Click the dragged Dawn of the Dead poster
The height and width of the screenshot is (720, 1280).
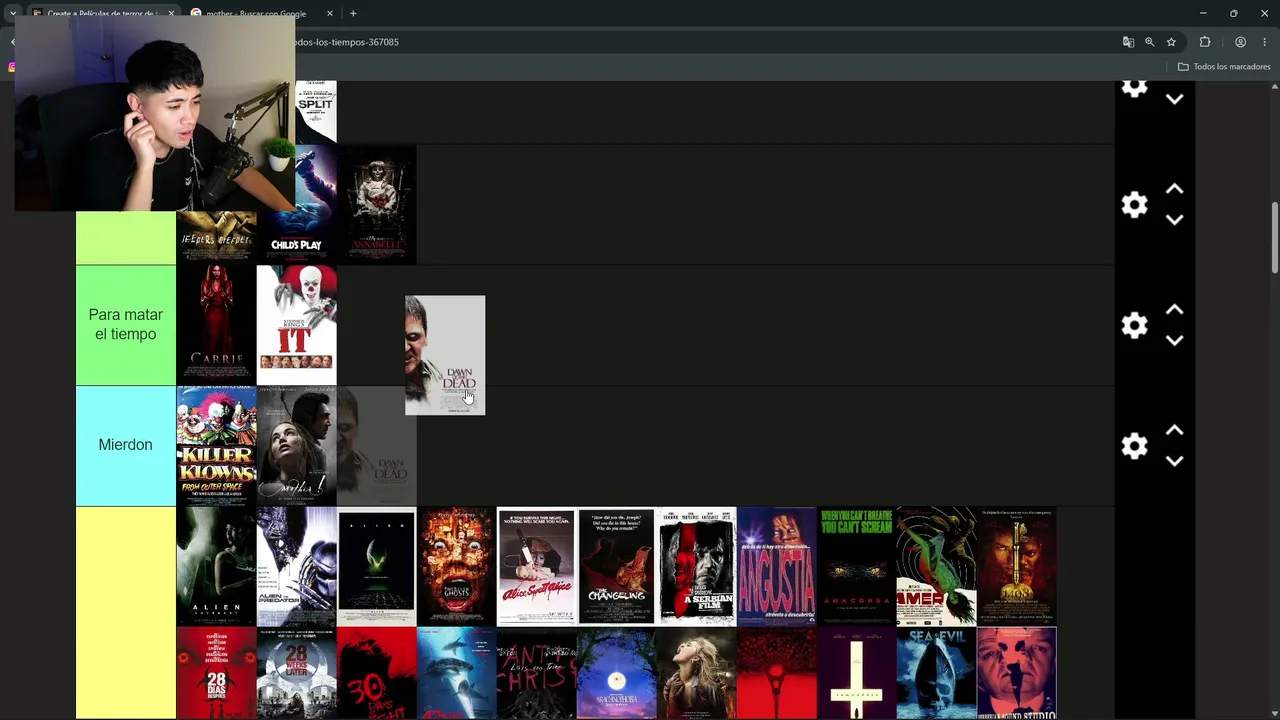tap(445, 355)
